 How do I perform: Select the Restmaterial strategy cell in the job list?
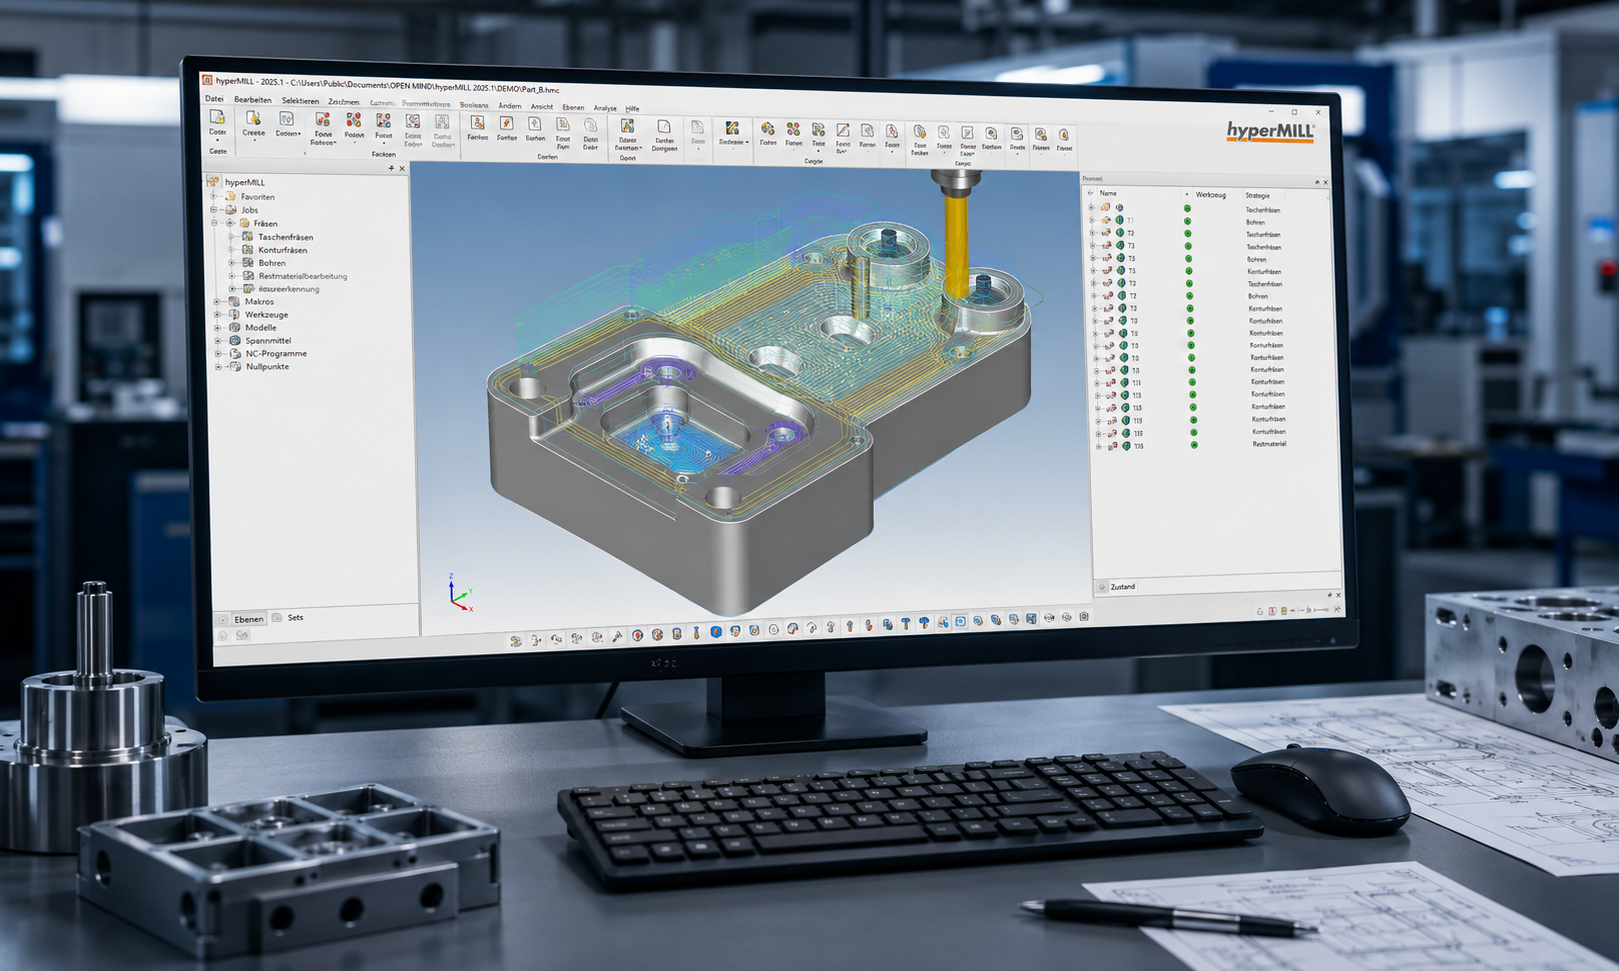(x=1269, y=444)
